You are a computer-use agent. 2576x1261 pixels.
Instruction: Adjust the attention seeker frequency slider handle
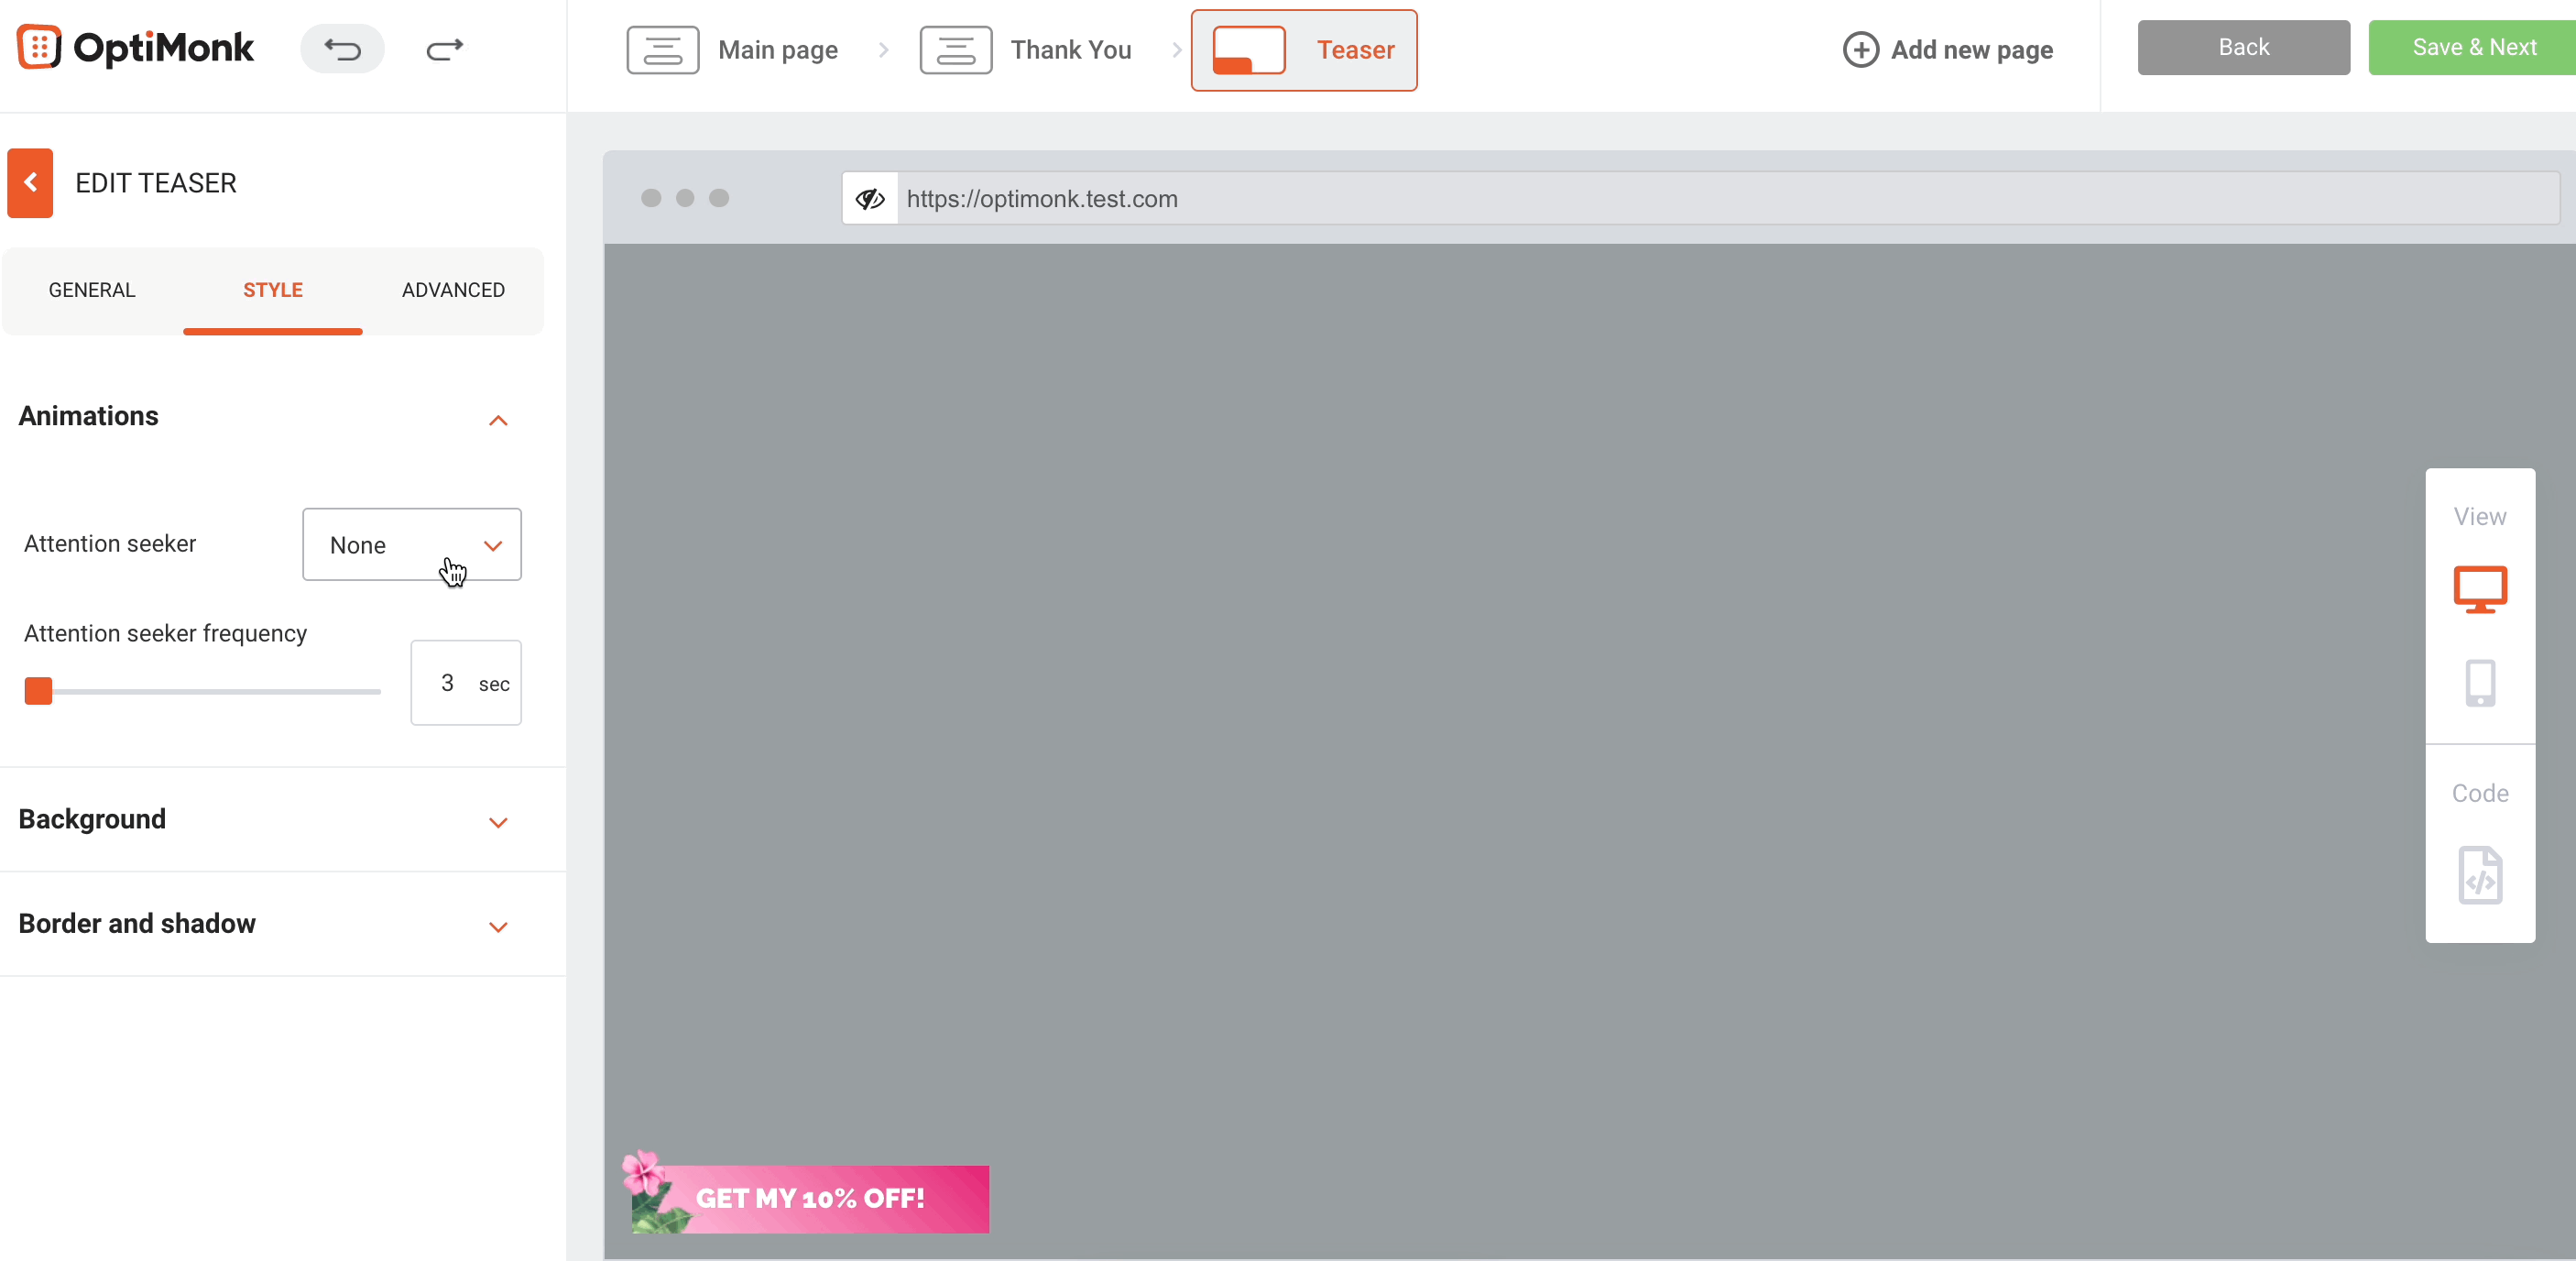(38, 691)
